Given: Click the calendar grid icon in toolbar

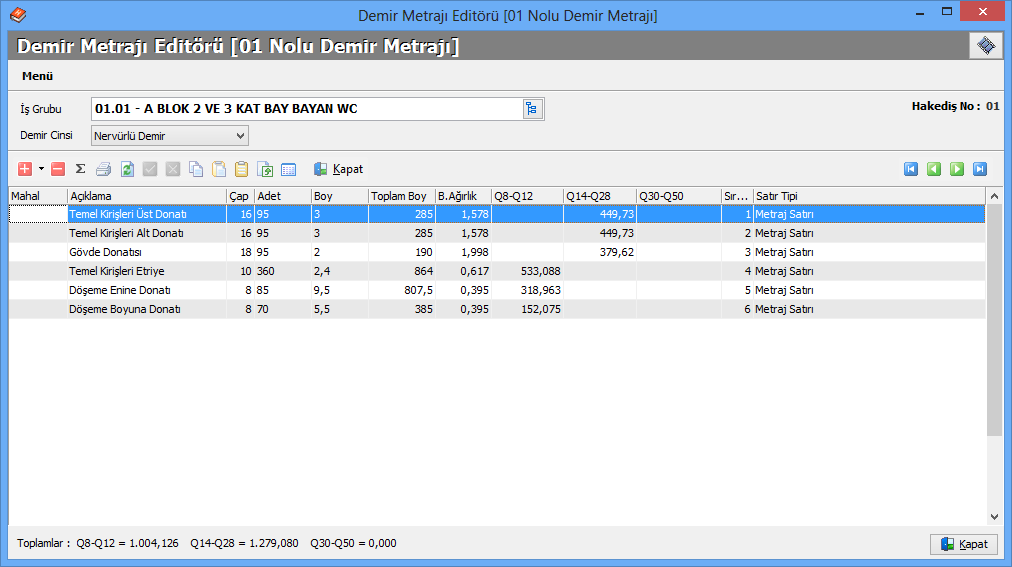Looking at the screenshot, I should (x=288, y=170).
